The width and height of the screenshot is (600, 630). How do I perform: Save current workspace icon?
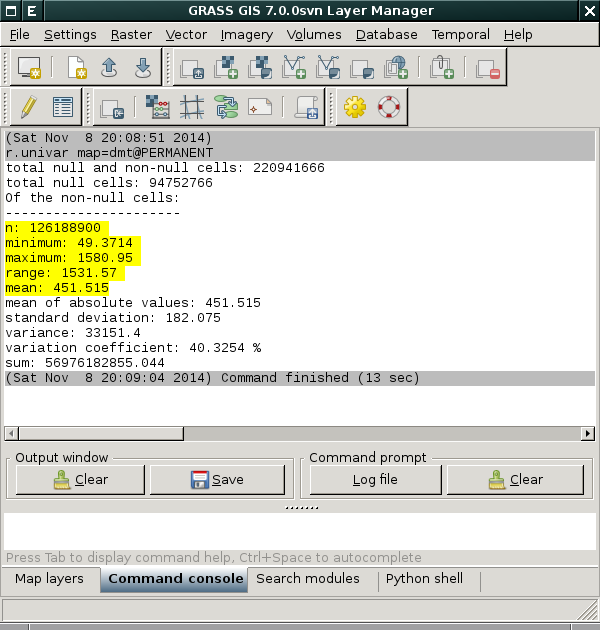click(143, 67)
